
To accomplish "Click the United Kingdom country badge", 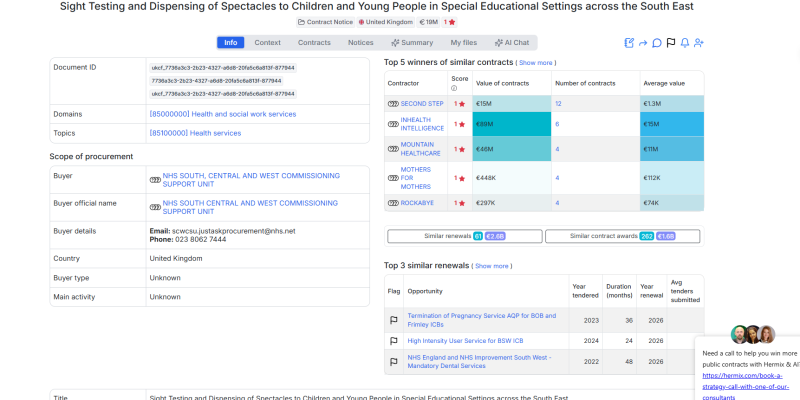I will [386, 22].
